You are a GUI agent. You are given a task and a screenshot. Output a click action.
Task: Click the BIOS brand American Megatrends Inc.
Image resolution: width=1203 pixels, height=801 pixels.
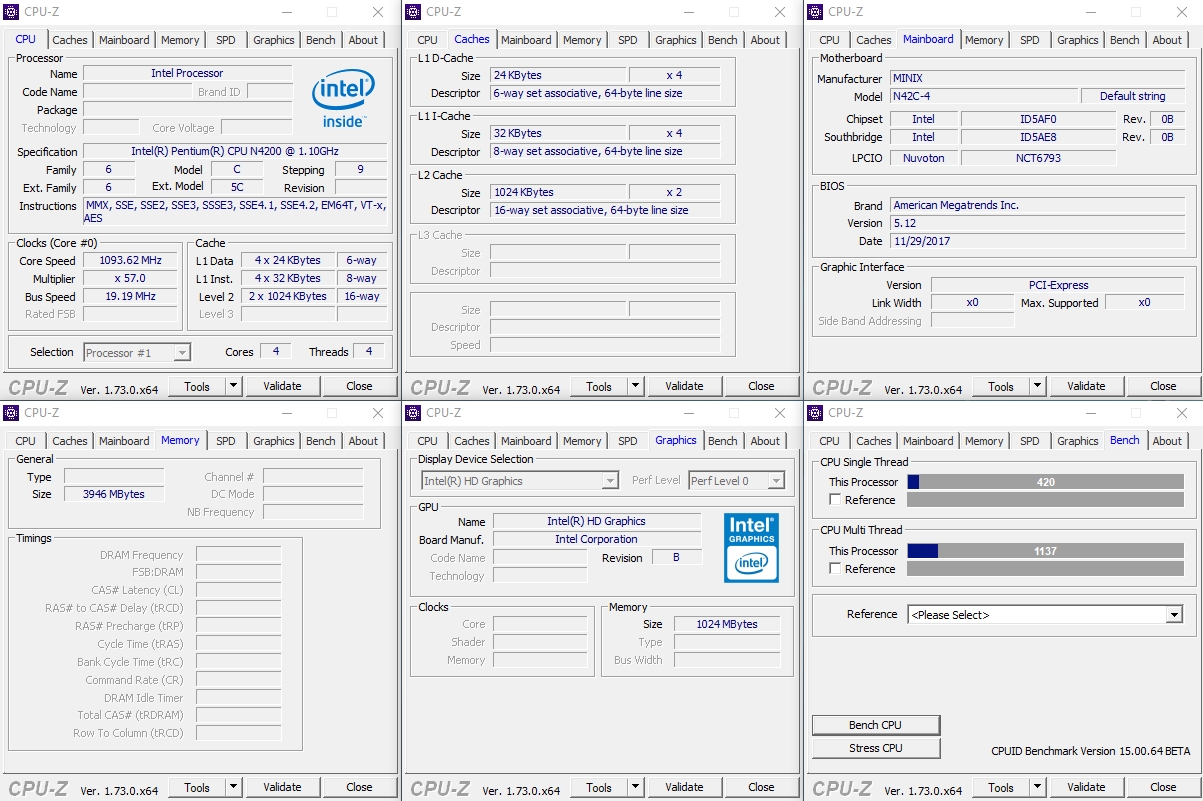tap(1037, 205)
